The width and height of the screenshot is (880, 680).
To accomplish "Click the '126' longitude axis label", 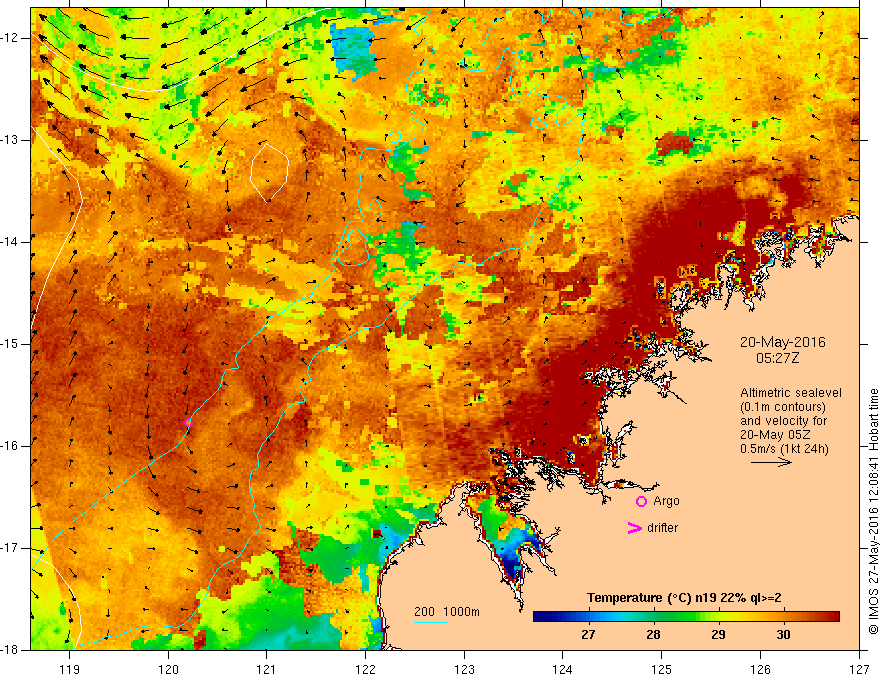I will tap(760, 669).
